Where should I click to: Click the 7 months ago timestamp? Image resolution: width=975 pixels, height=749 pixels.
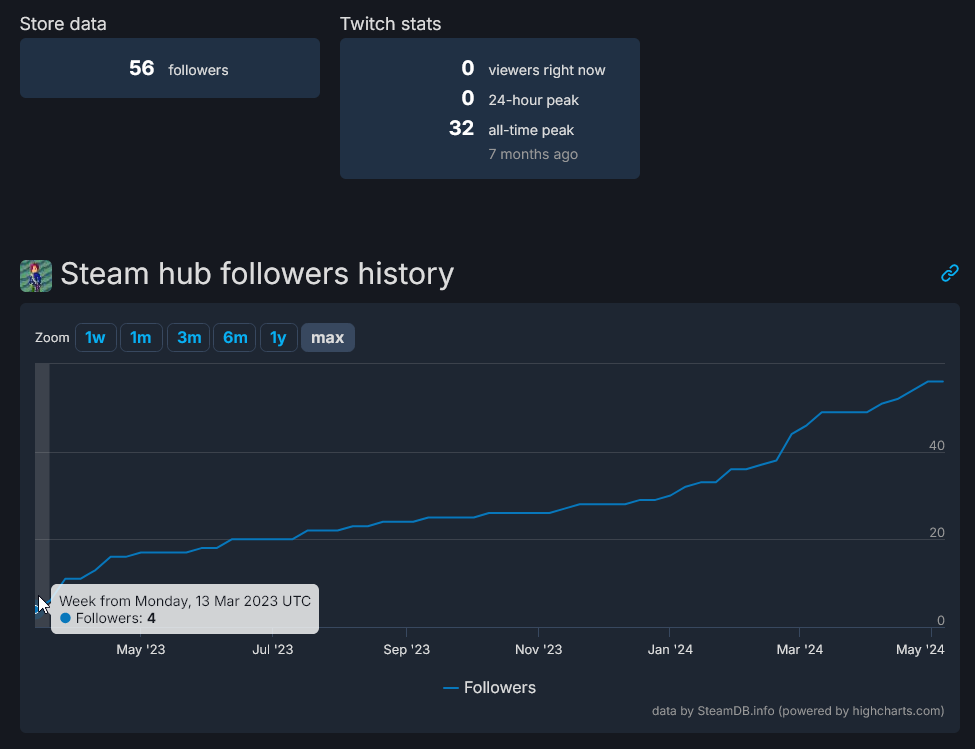click(x=533, y=154)
